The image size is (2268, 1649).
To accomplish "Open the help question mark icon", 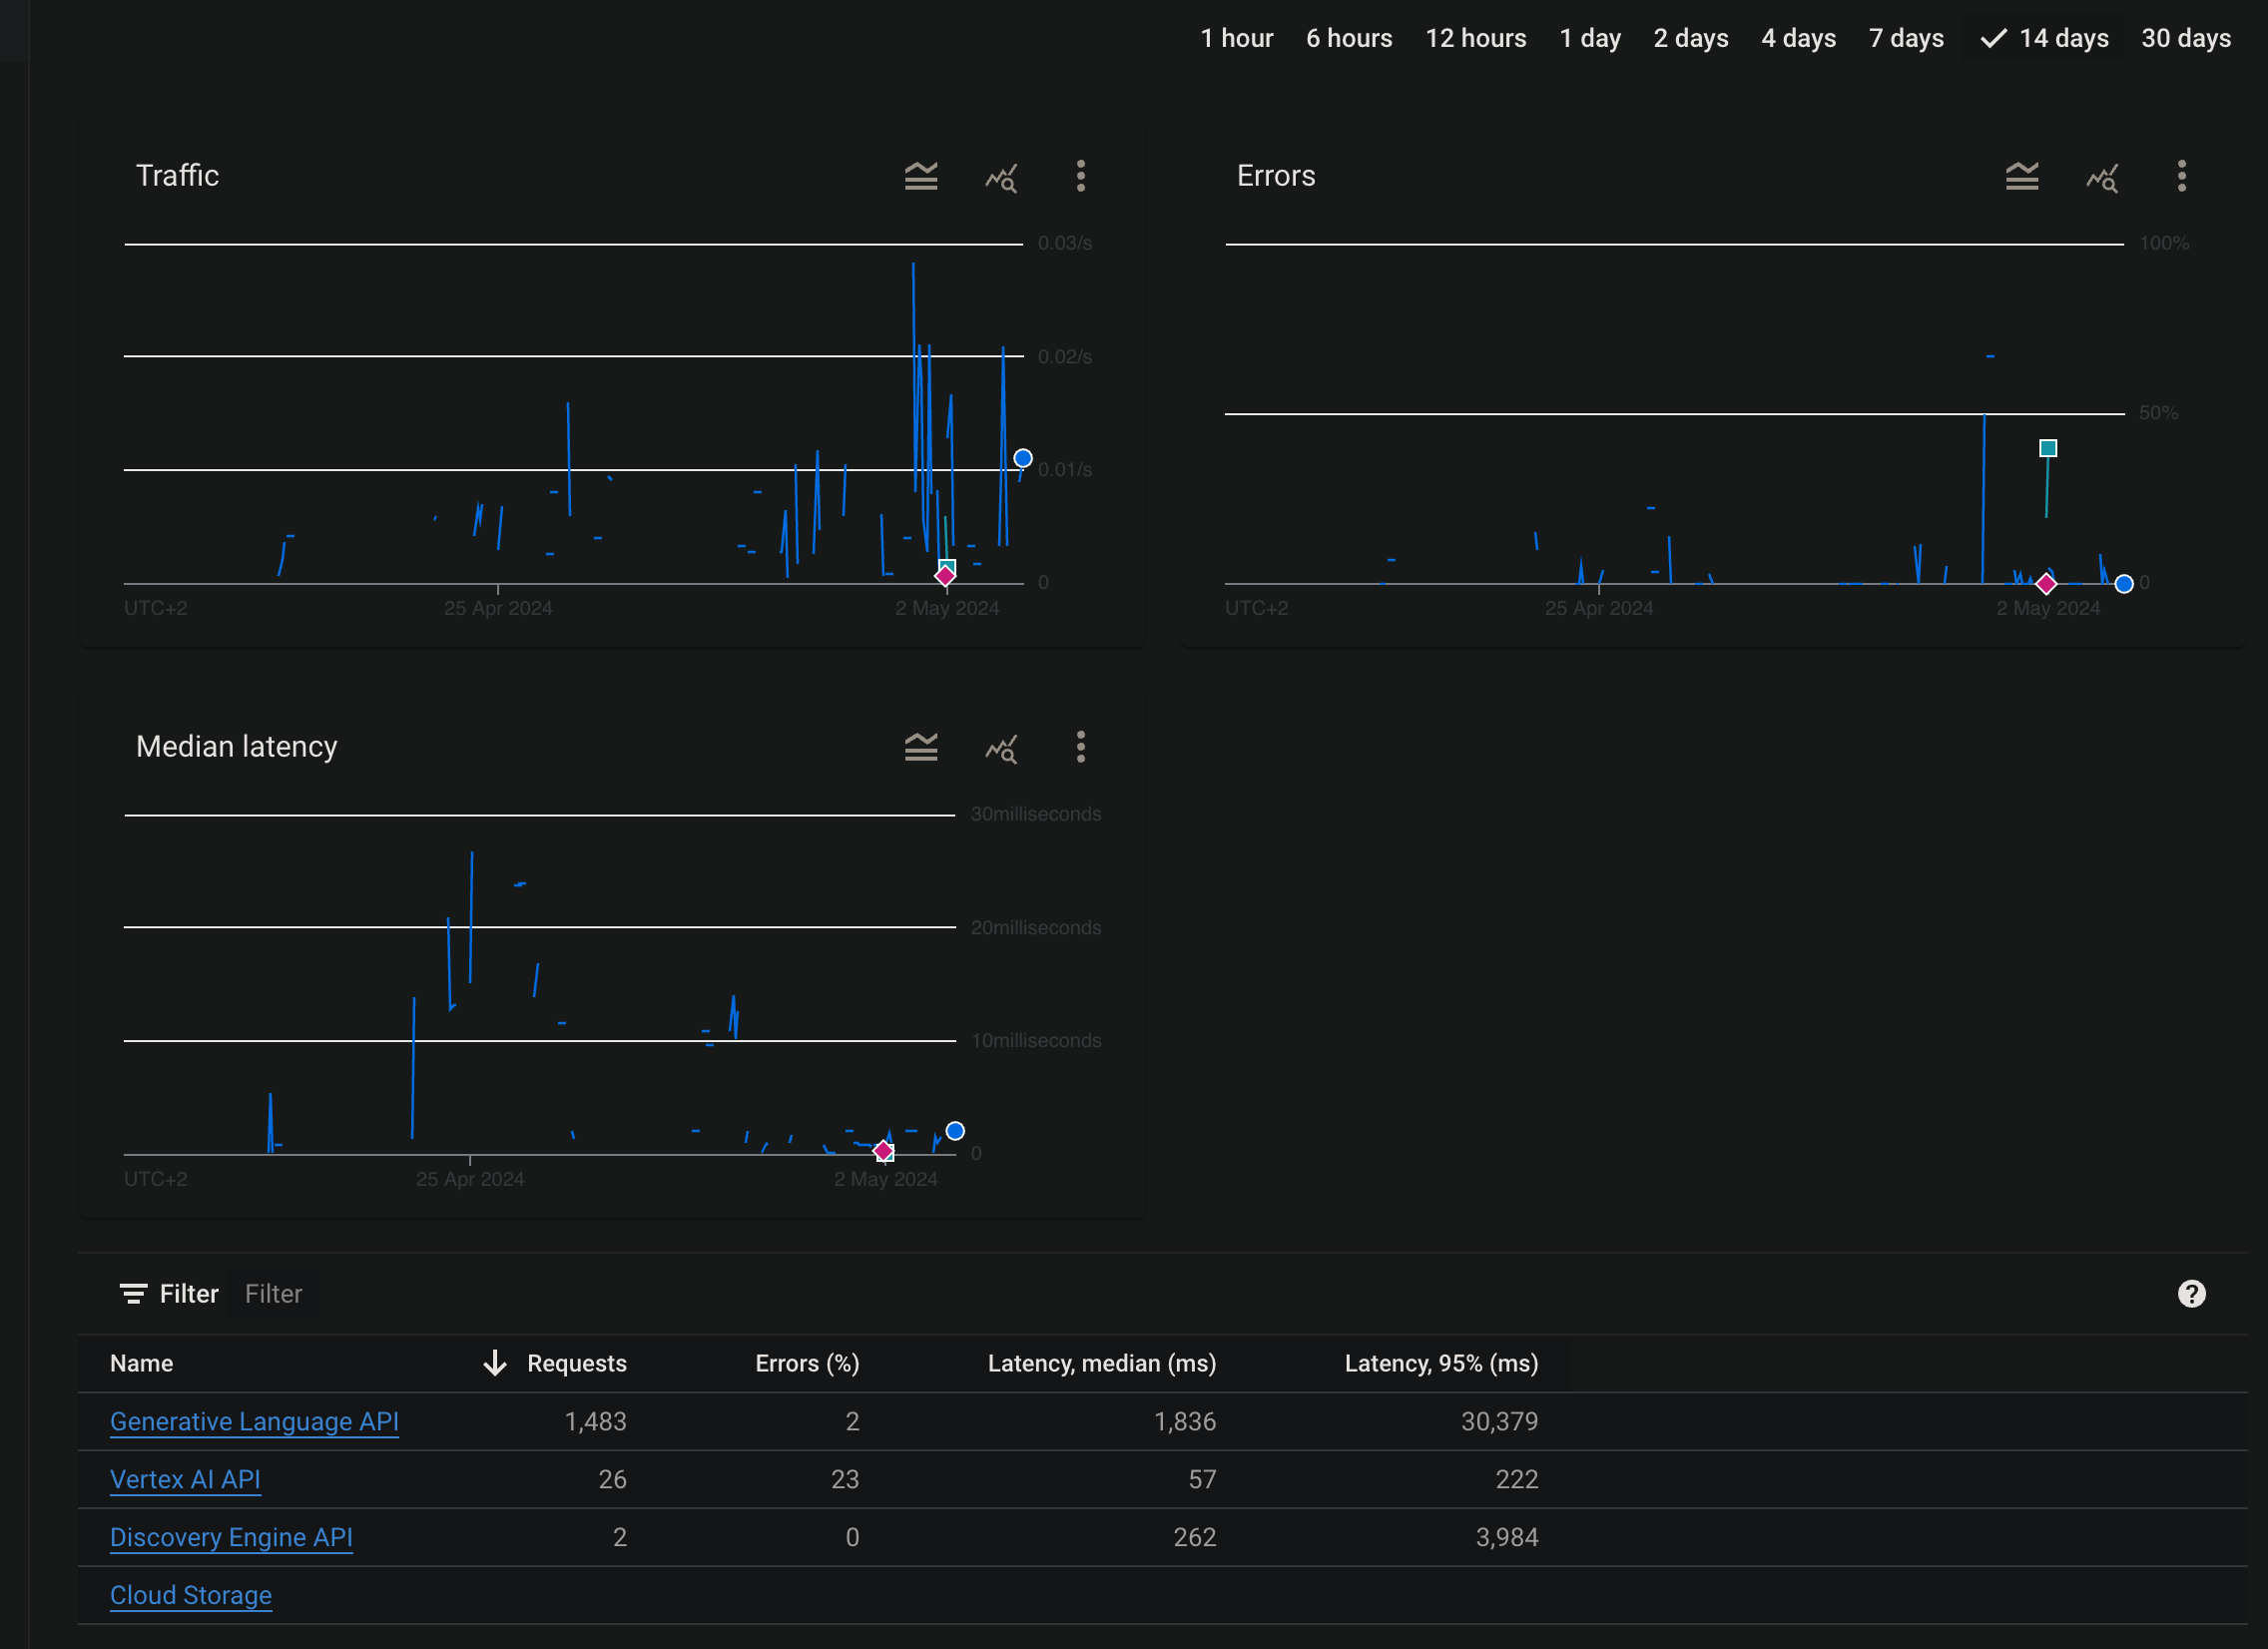I will click(x=2191, y=1294).
